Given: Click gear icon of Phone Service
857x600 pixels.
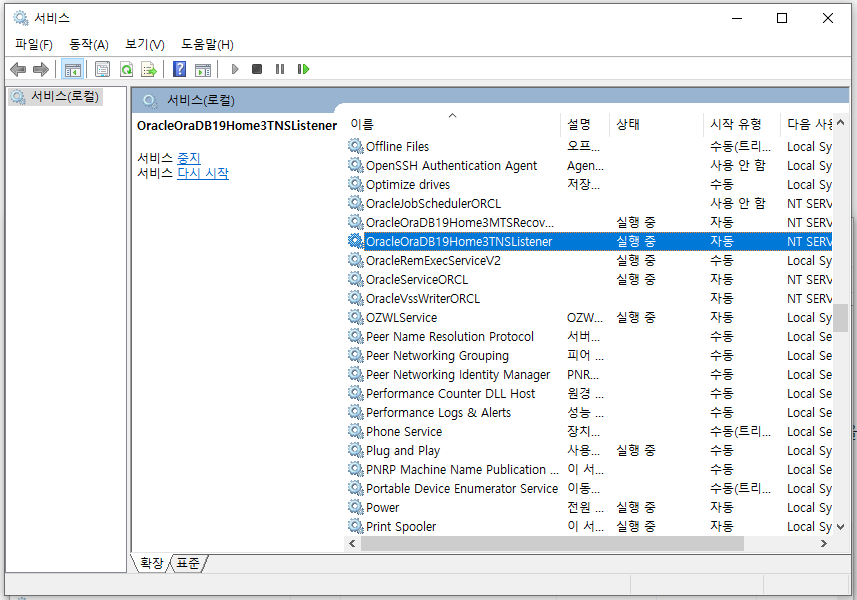Looking at the screenshot, I should coord(356,431).
